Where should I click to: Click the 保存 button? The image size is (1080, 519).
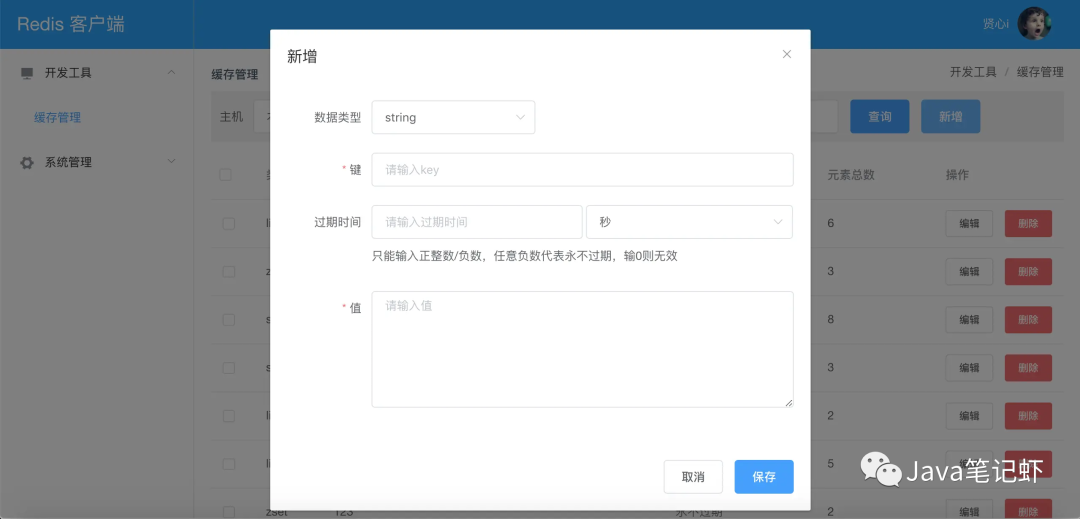coord(764,477)
